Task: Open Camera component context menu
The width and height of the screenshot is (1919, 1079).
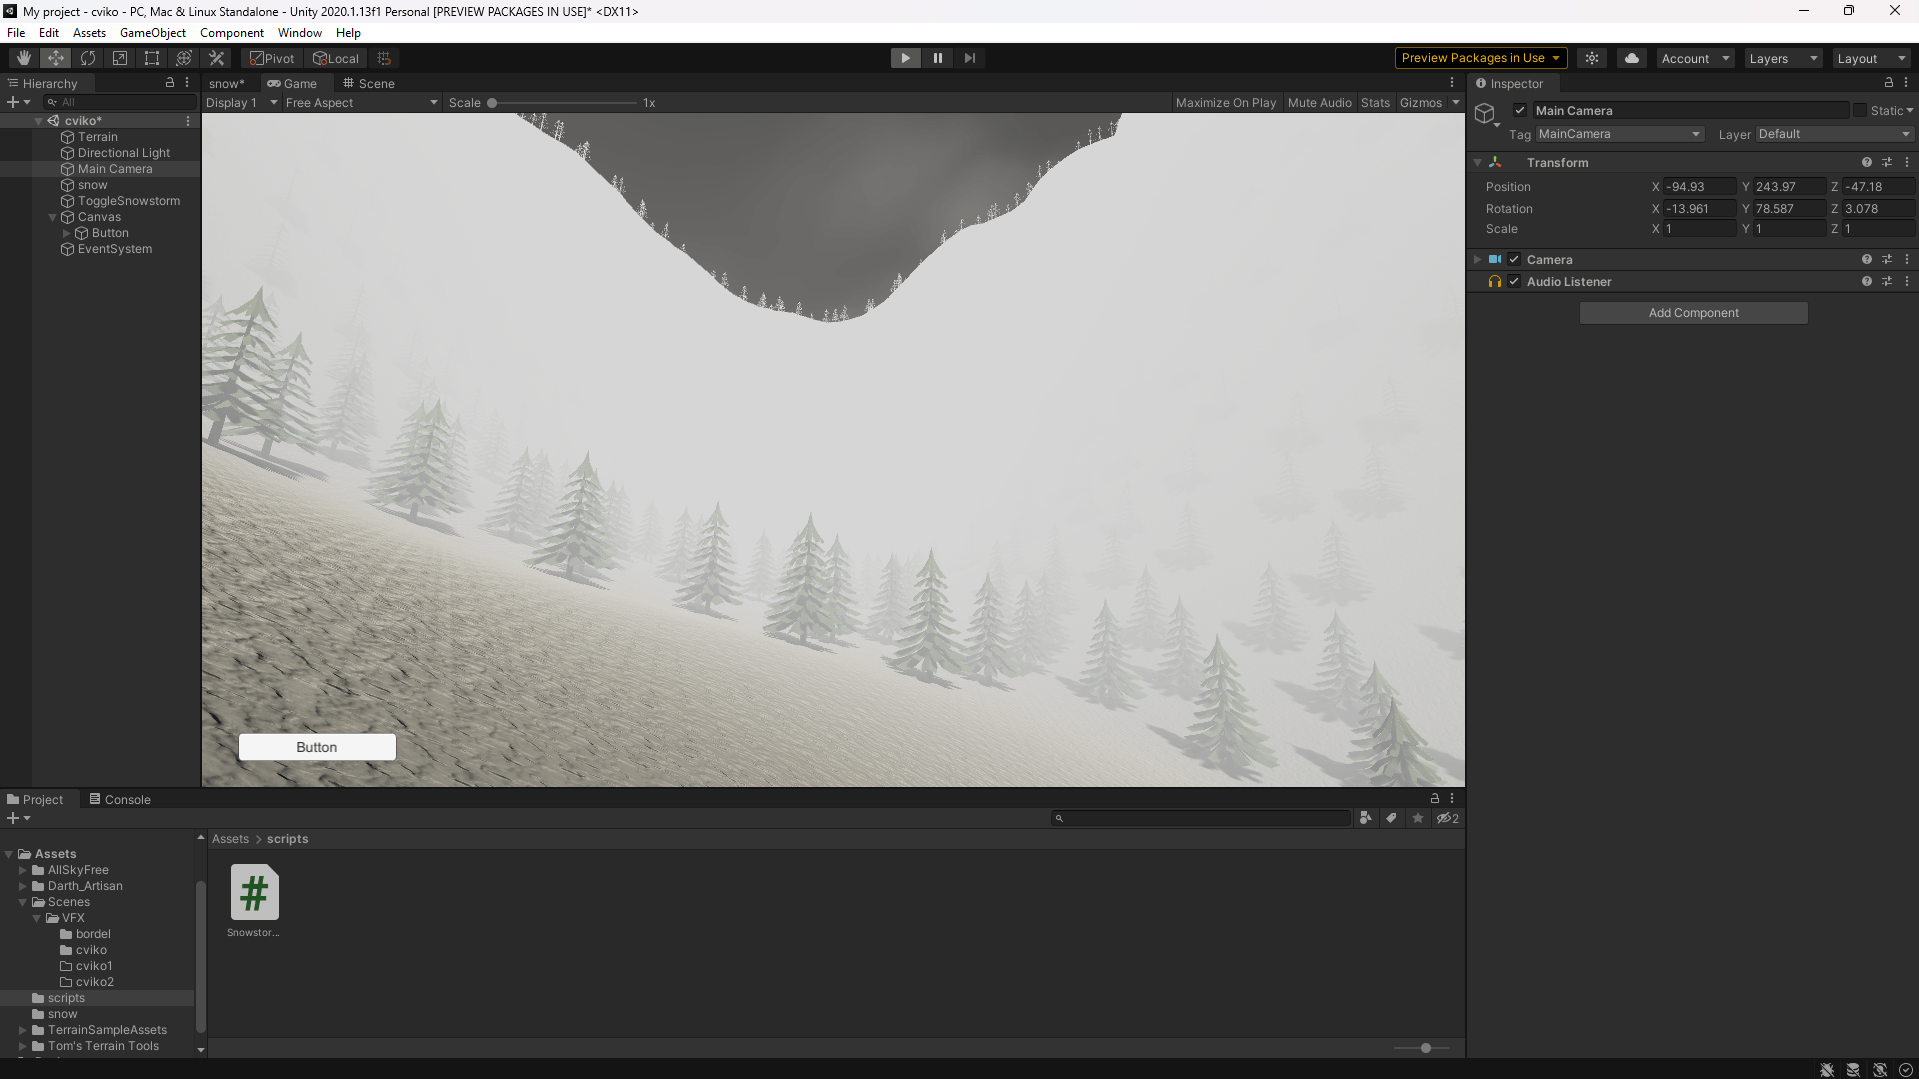Action: (1906, 259)
